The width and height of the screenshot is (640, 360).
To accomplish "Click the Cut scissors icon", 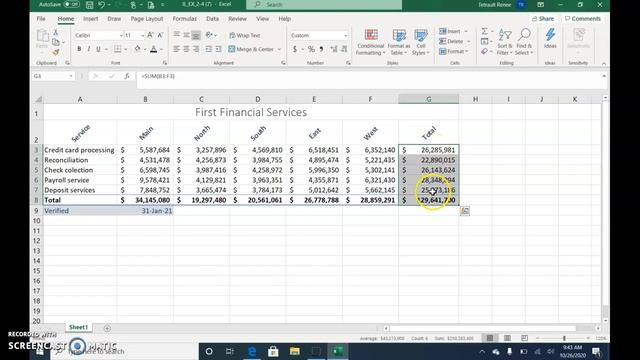I will click(x=56, y=33).
